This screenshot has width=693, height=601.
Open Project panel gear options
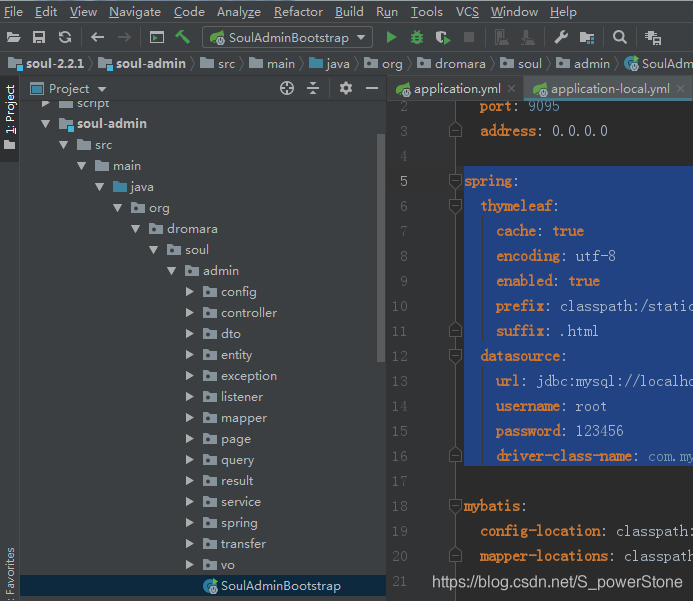(345, 88)
